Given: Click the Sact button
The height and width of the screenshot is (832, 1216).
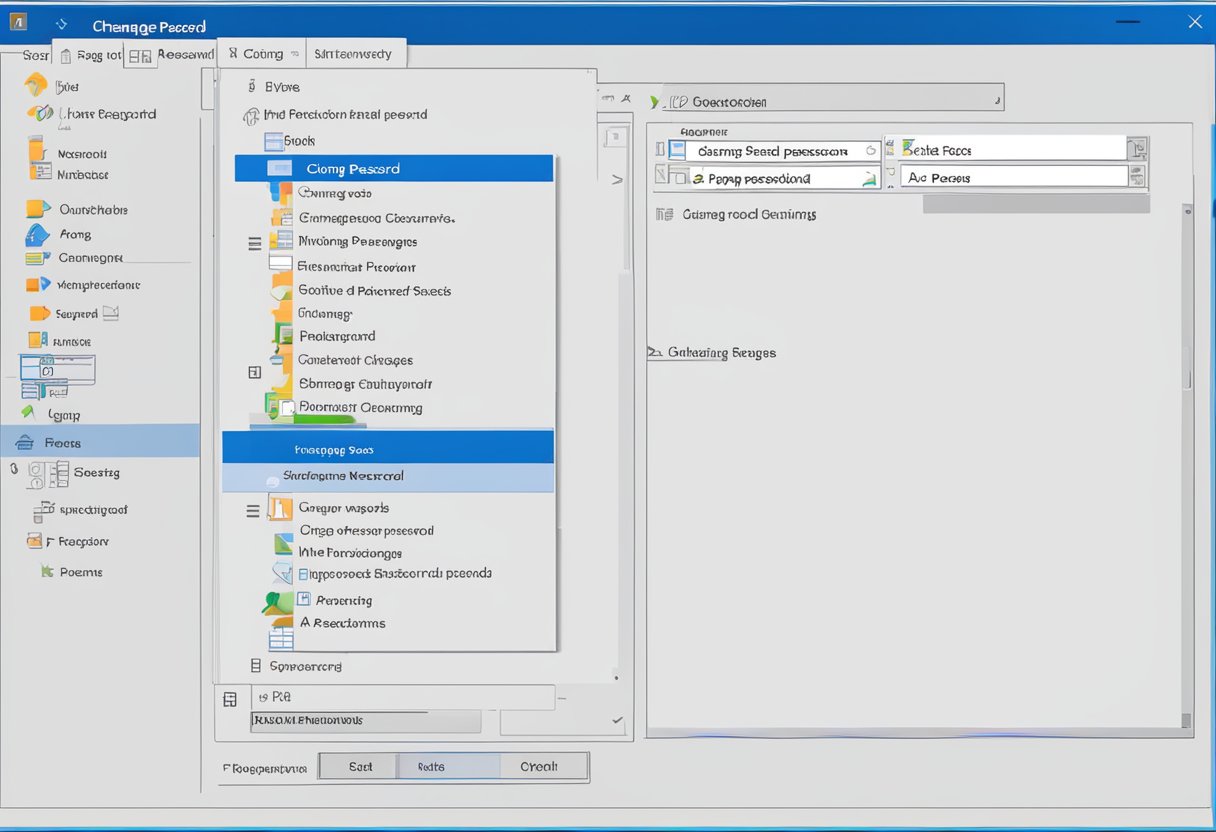Looking at the screenshot, I should pyautogui.click(x=360, y=767).
